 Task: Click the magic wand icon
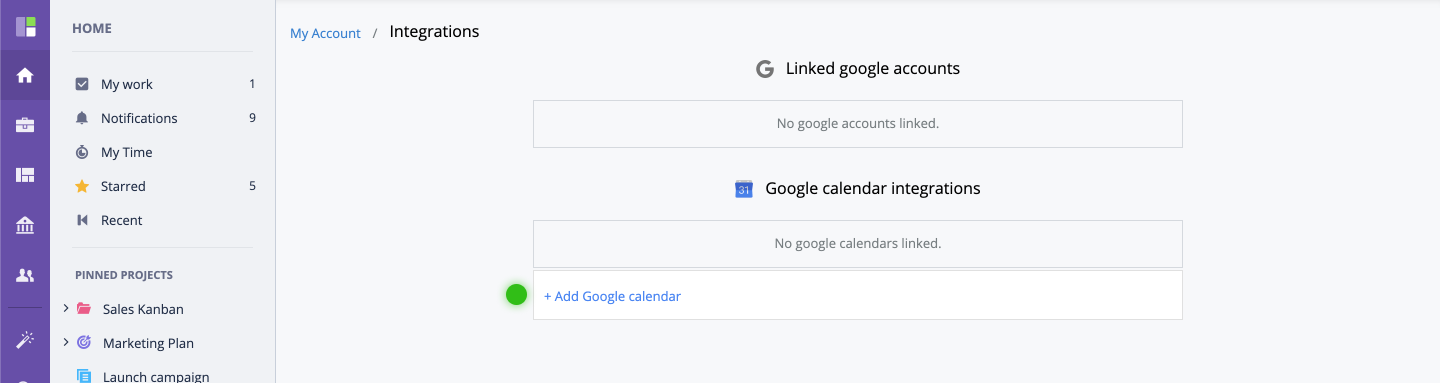pyautogui.click(x=25, y=340)
